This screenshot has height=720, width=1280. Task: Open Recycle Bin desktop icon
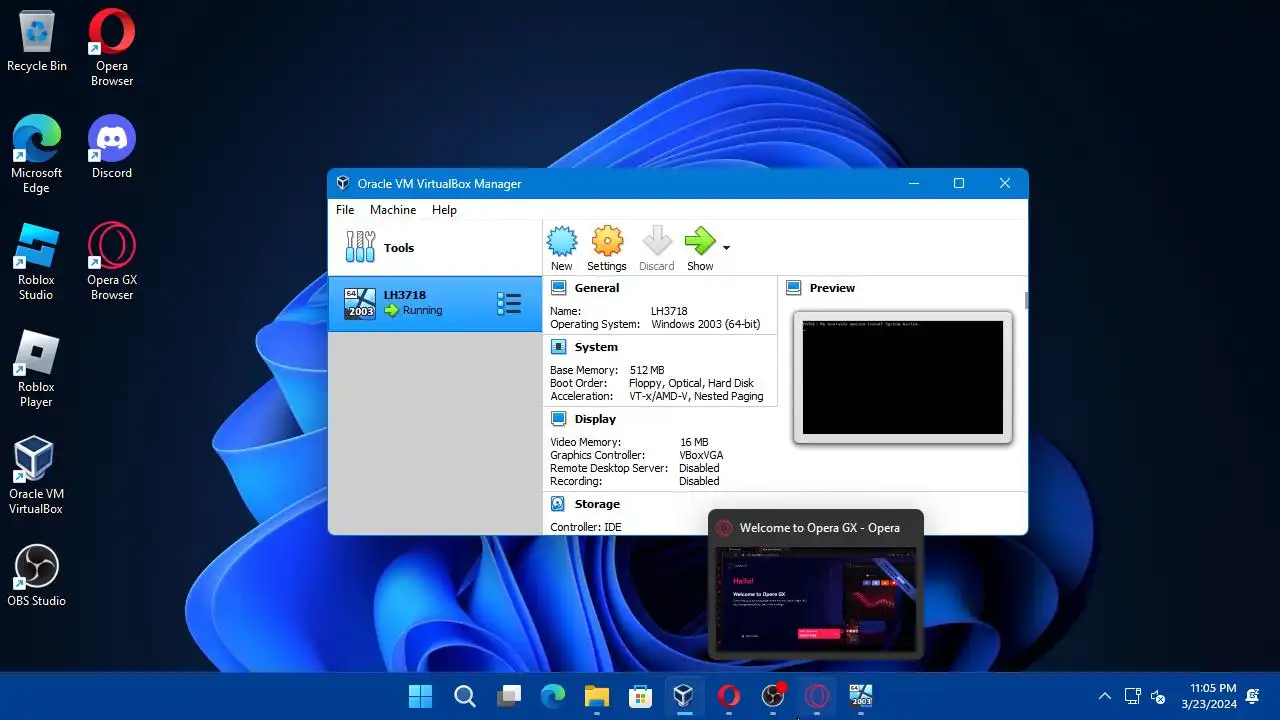37,43
